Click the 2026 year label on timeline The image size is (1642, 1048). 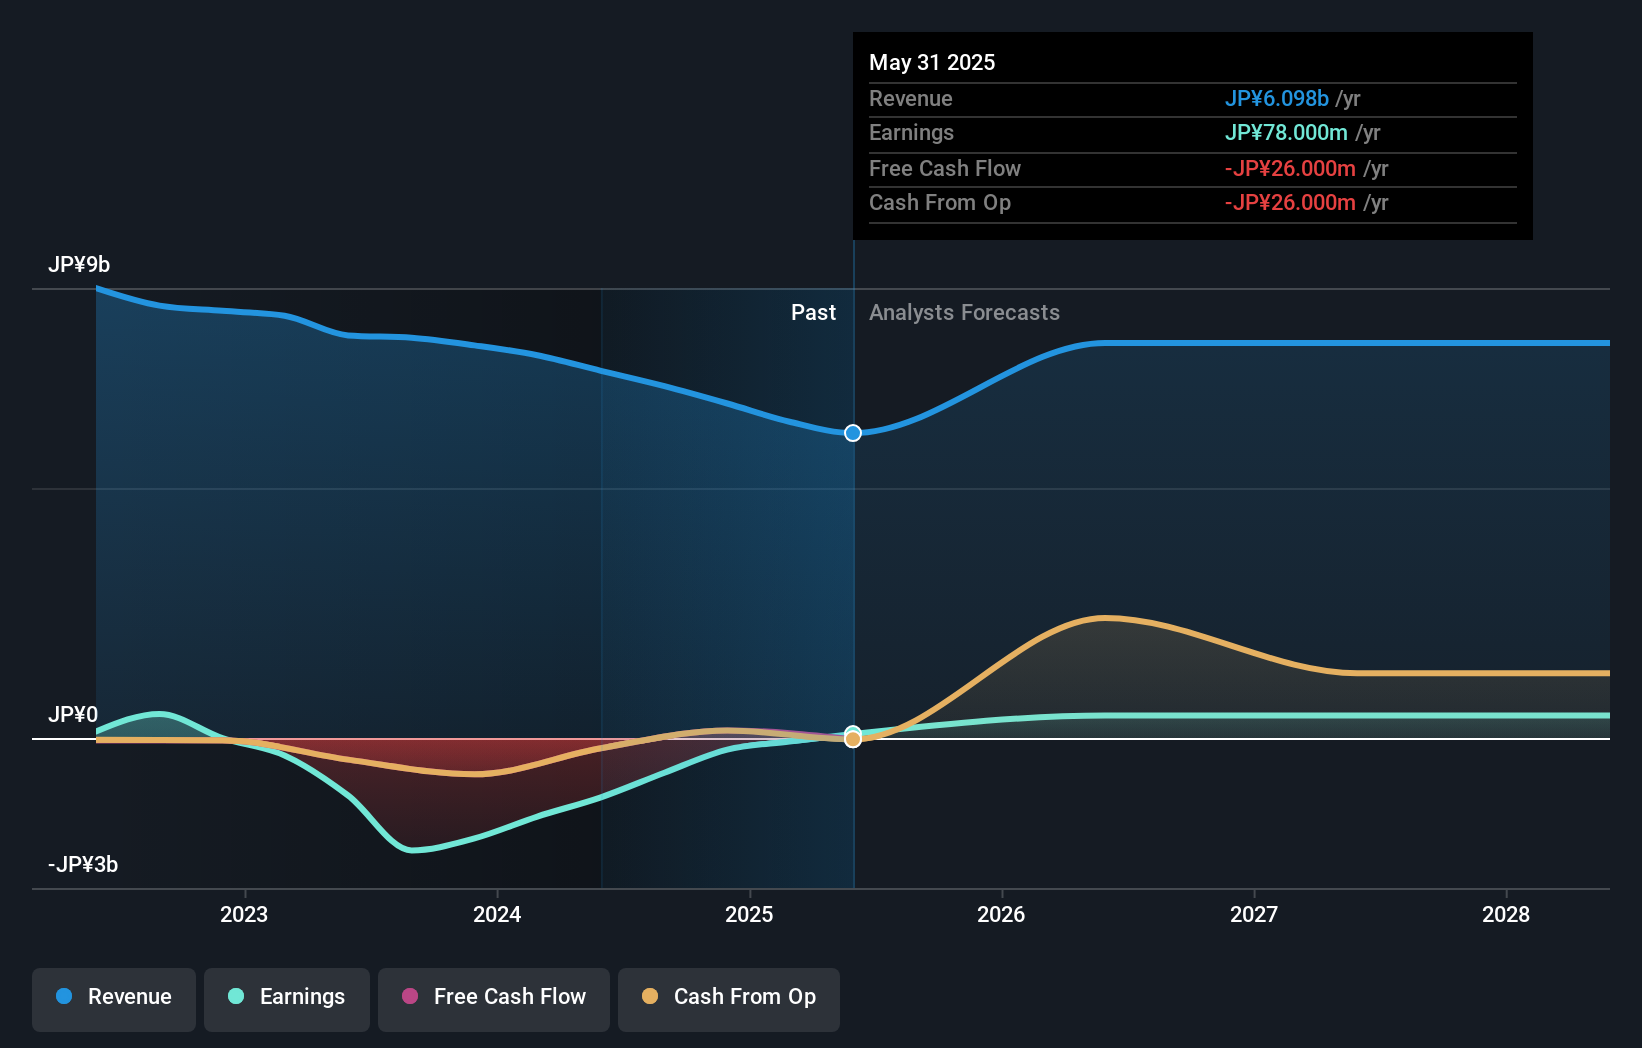pos(1002,914)
